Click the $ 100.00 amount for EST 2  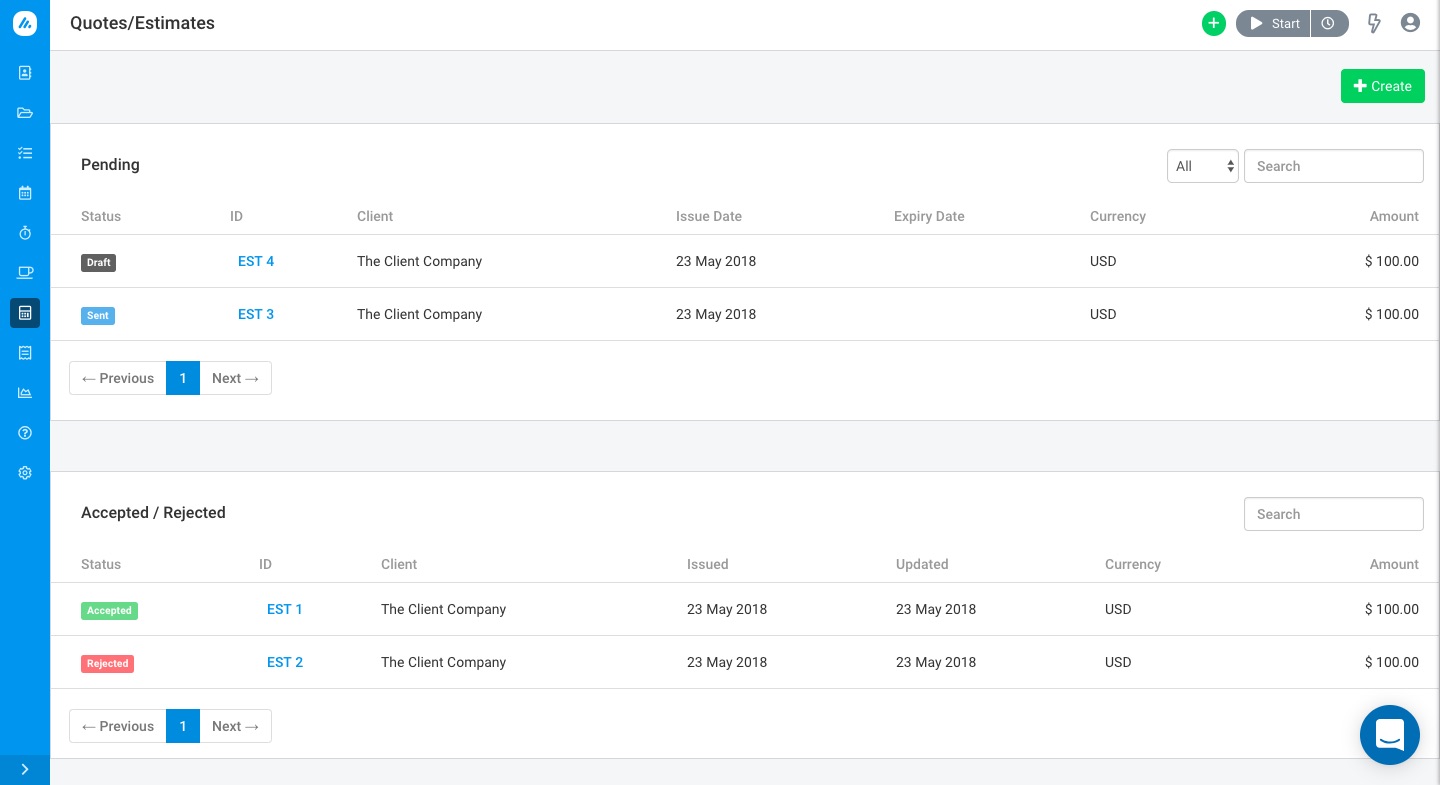(x=1392, y=662)
